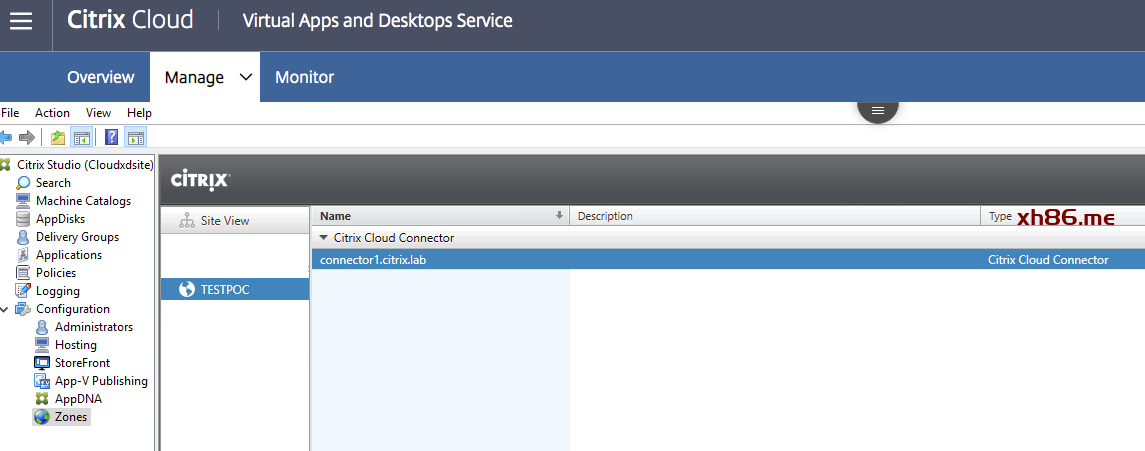
Task: Toggle show/hide console tree icon
Action: point(80,136)
